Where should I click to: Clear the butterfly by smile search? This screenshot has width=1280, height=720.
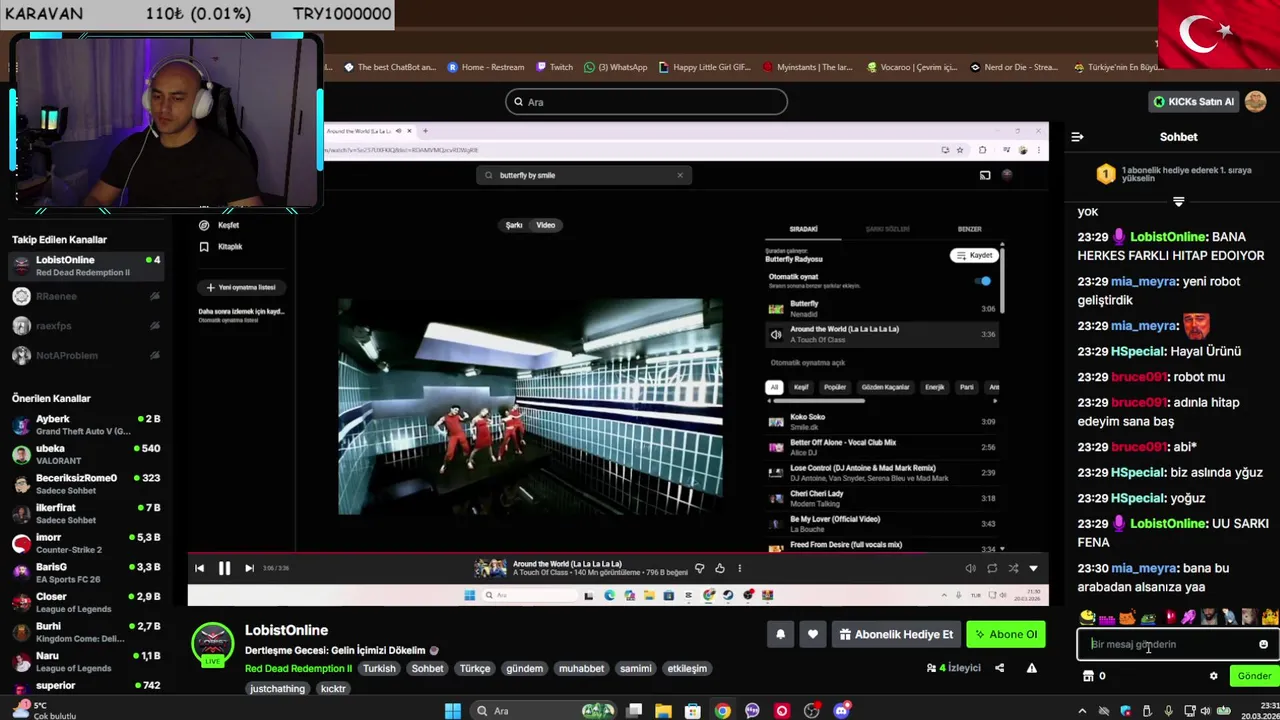pos(680,175)
